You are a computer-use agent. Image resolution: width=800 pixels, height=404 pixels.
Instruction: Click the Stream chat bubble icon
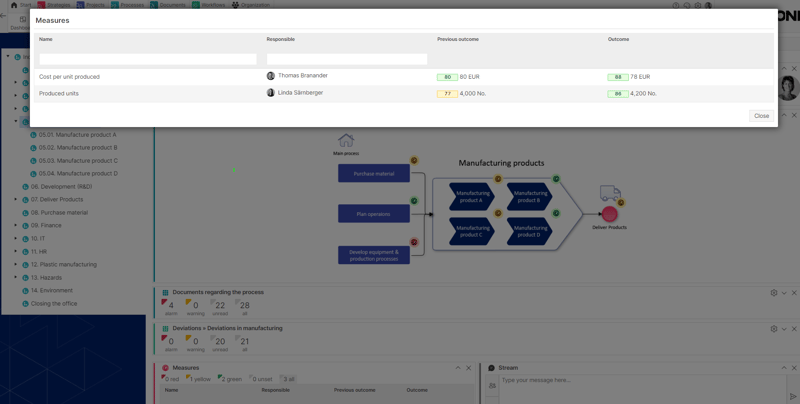[x=491, y=368]
